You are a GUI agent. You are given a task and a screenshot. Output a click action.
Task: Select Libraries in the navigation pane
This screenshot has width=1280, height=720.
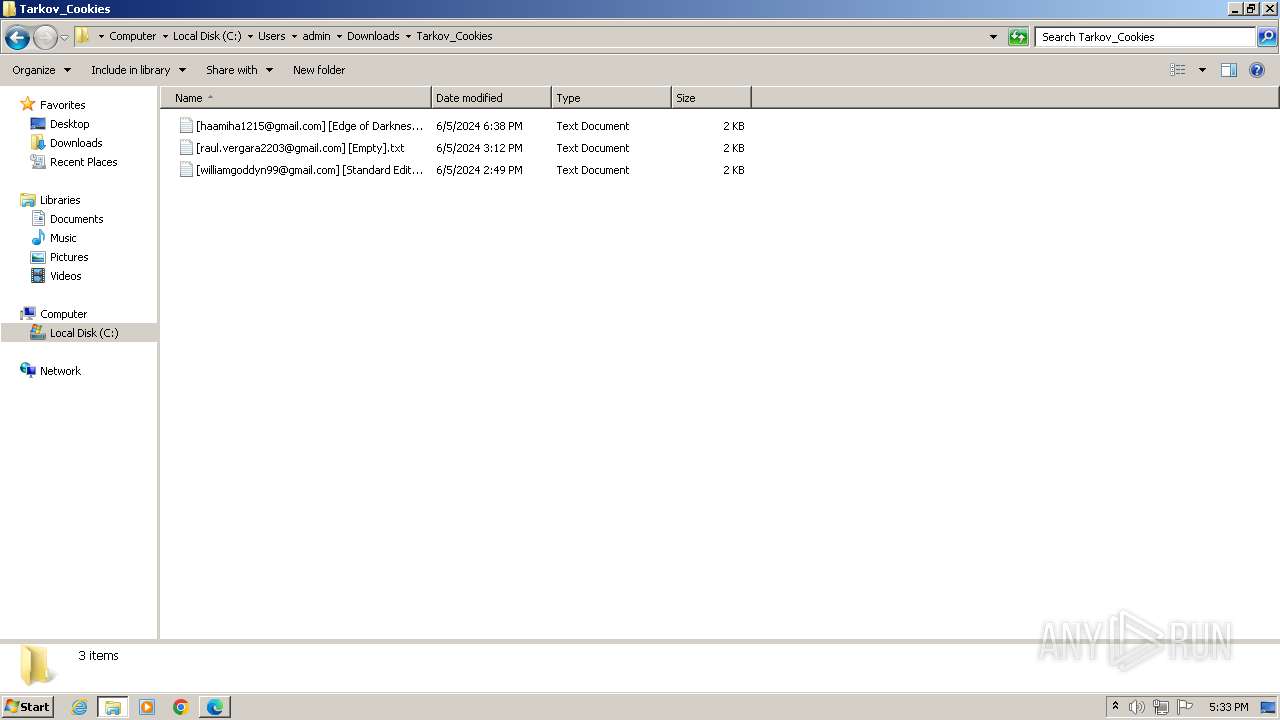coord(60,200)
